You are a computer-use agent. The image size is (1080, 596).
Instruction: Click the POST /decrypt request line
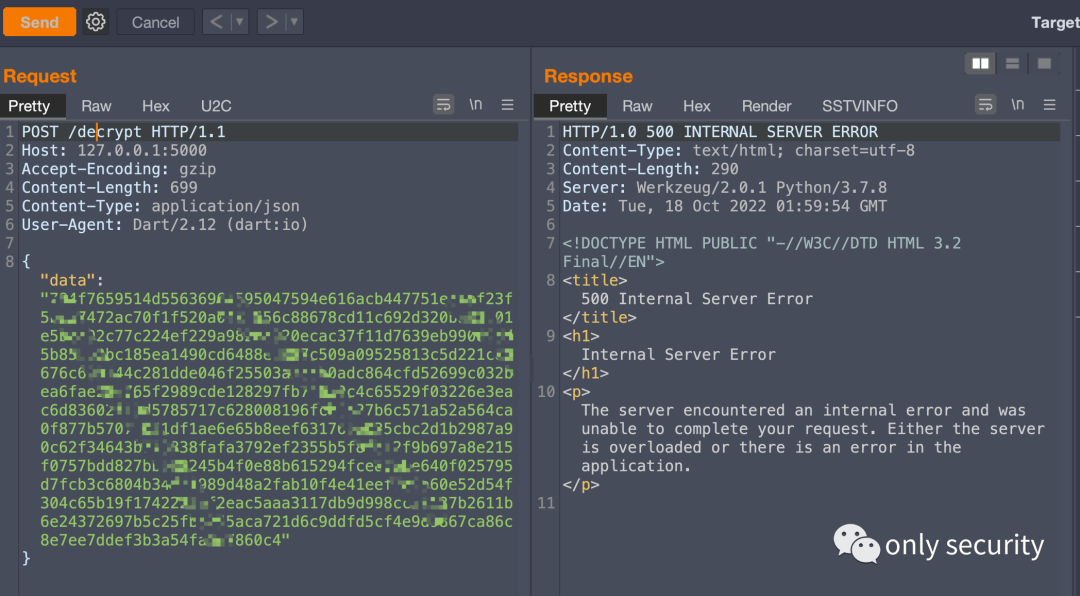pyautogui.click(x=123, y=132)
